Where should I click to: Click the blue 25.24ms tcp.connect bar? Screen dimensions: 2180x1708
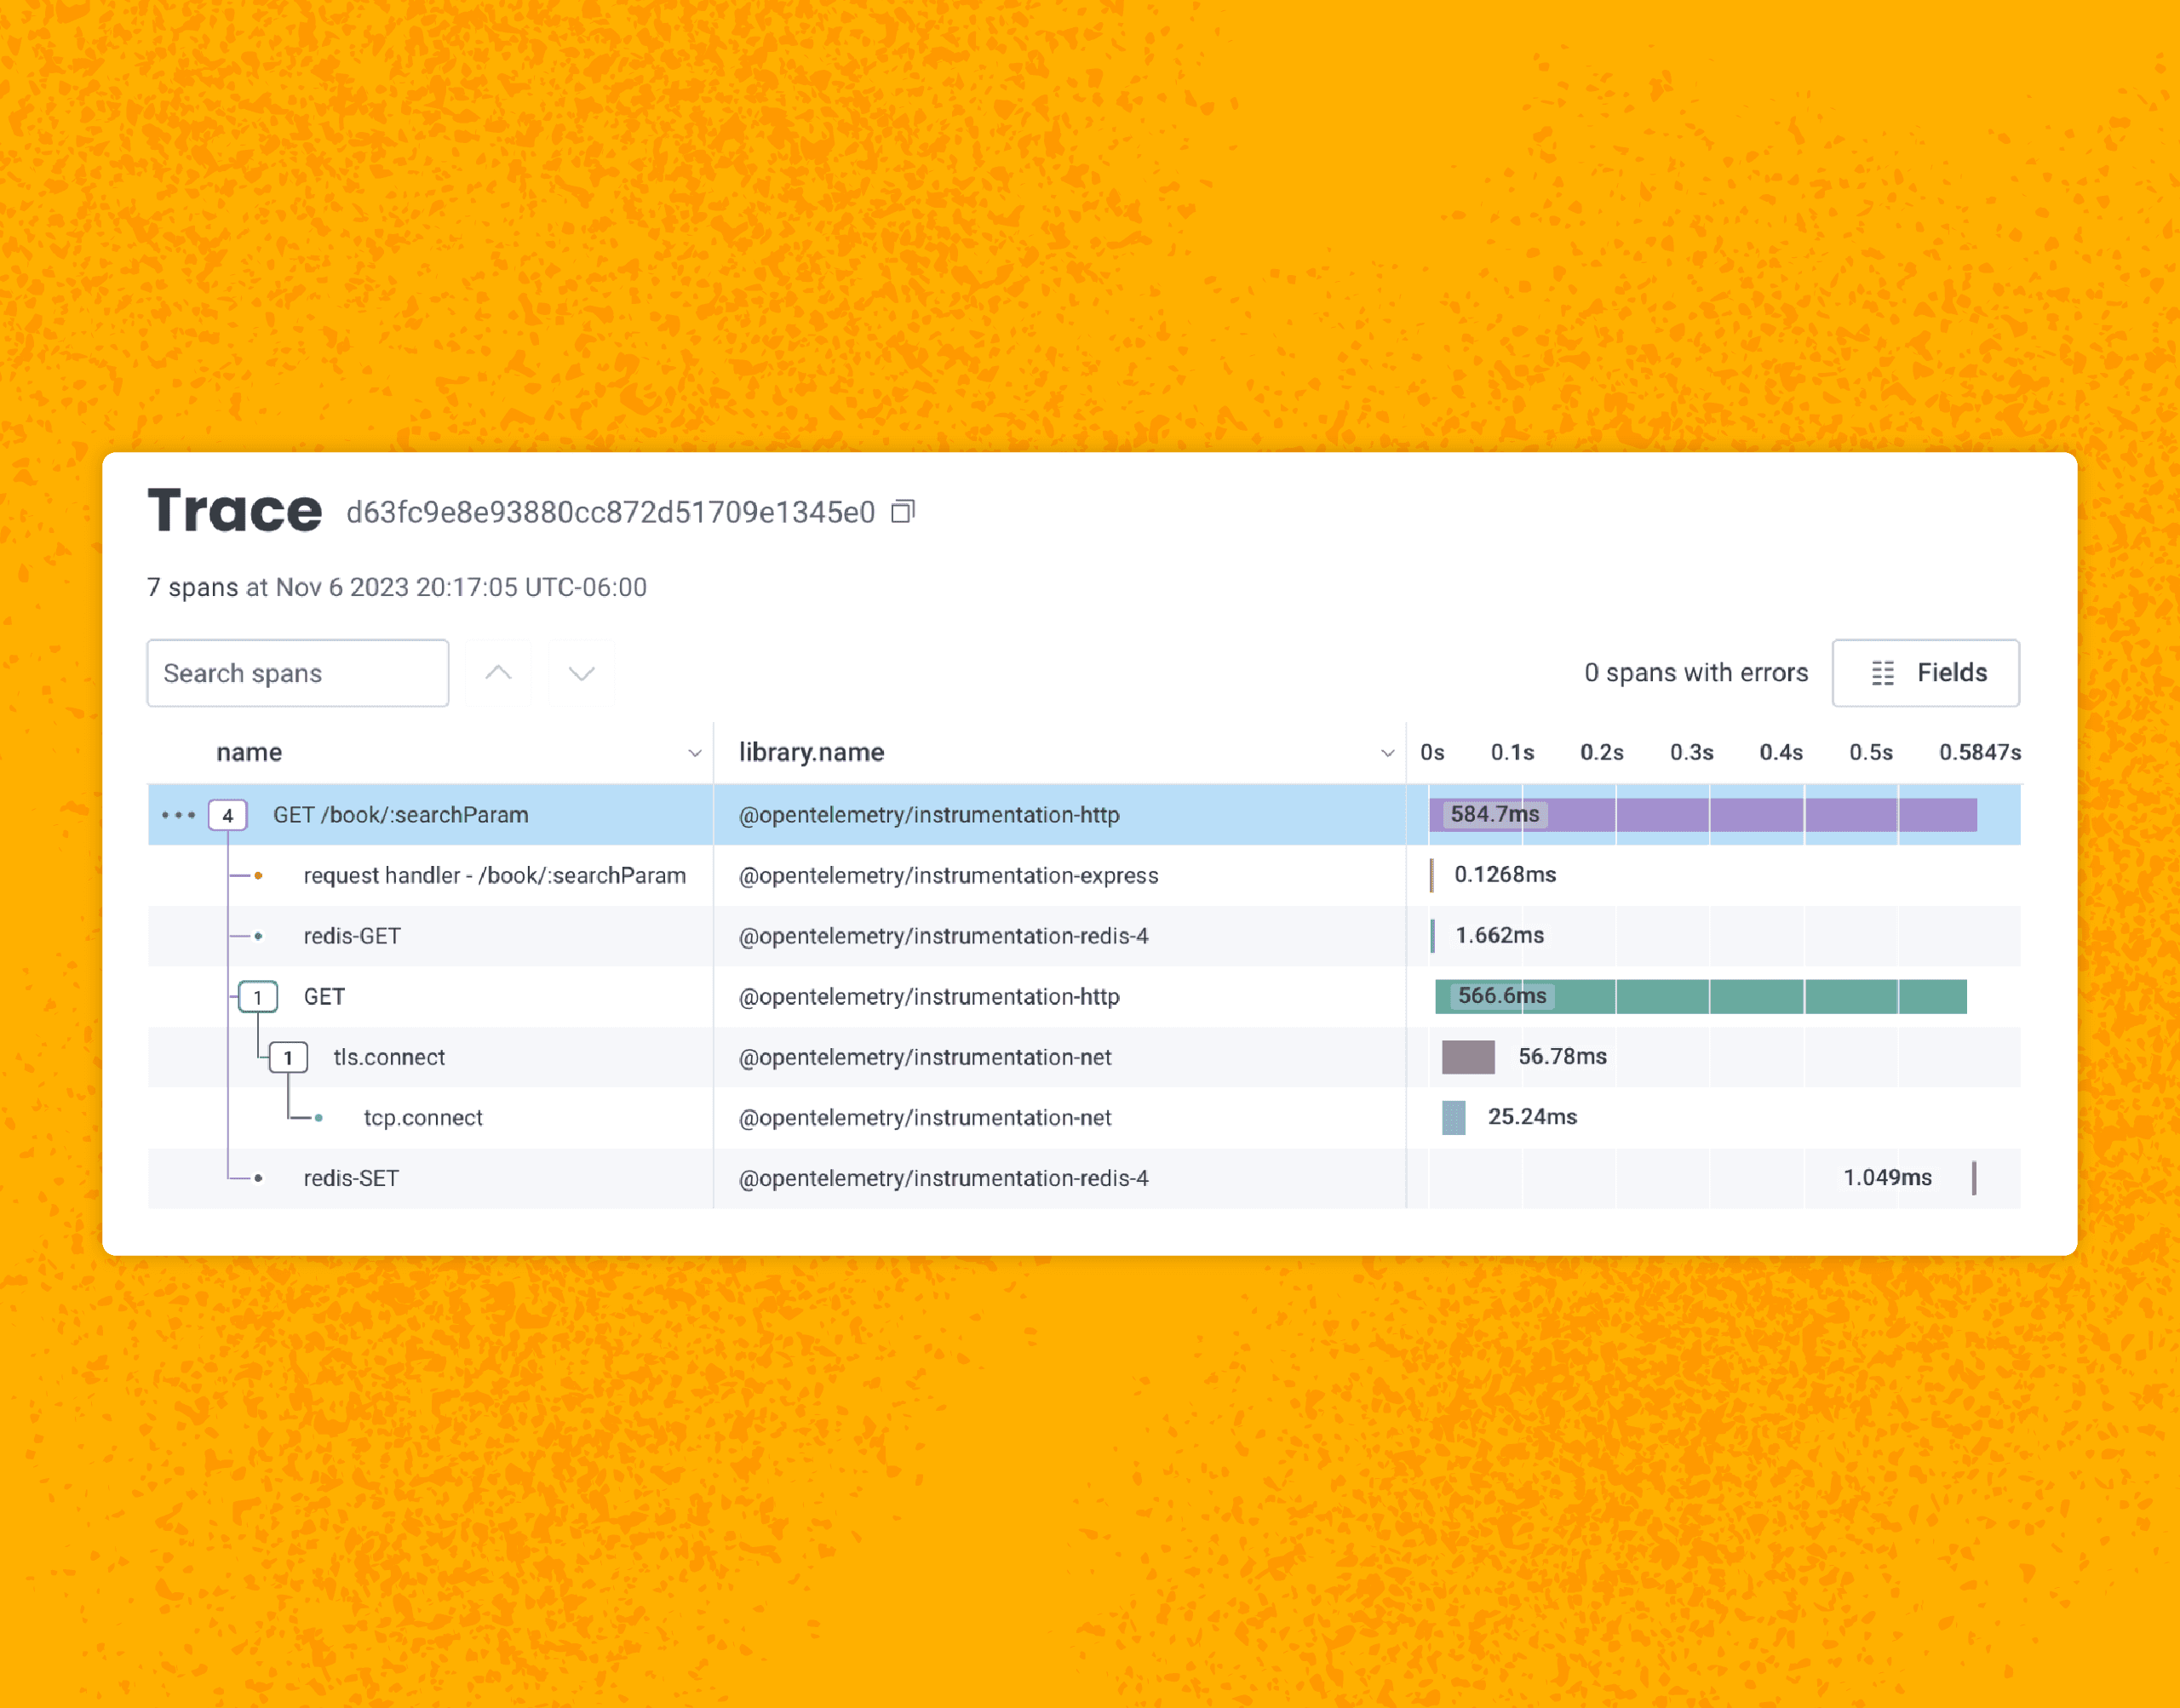1453,1117
